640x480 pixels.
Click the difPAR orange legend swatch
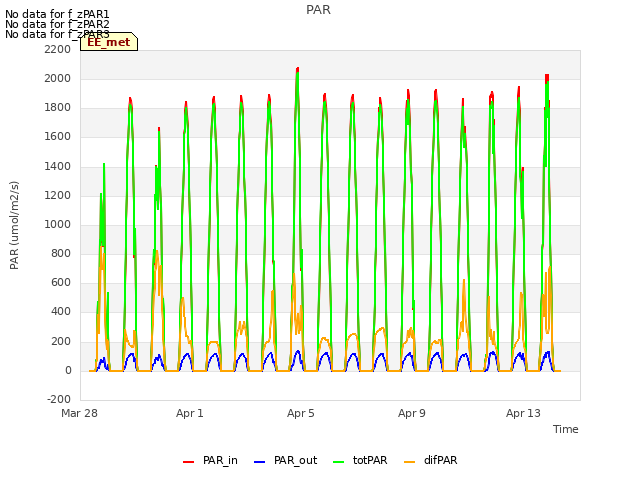click(x=409, y=462)
